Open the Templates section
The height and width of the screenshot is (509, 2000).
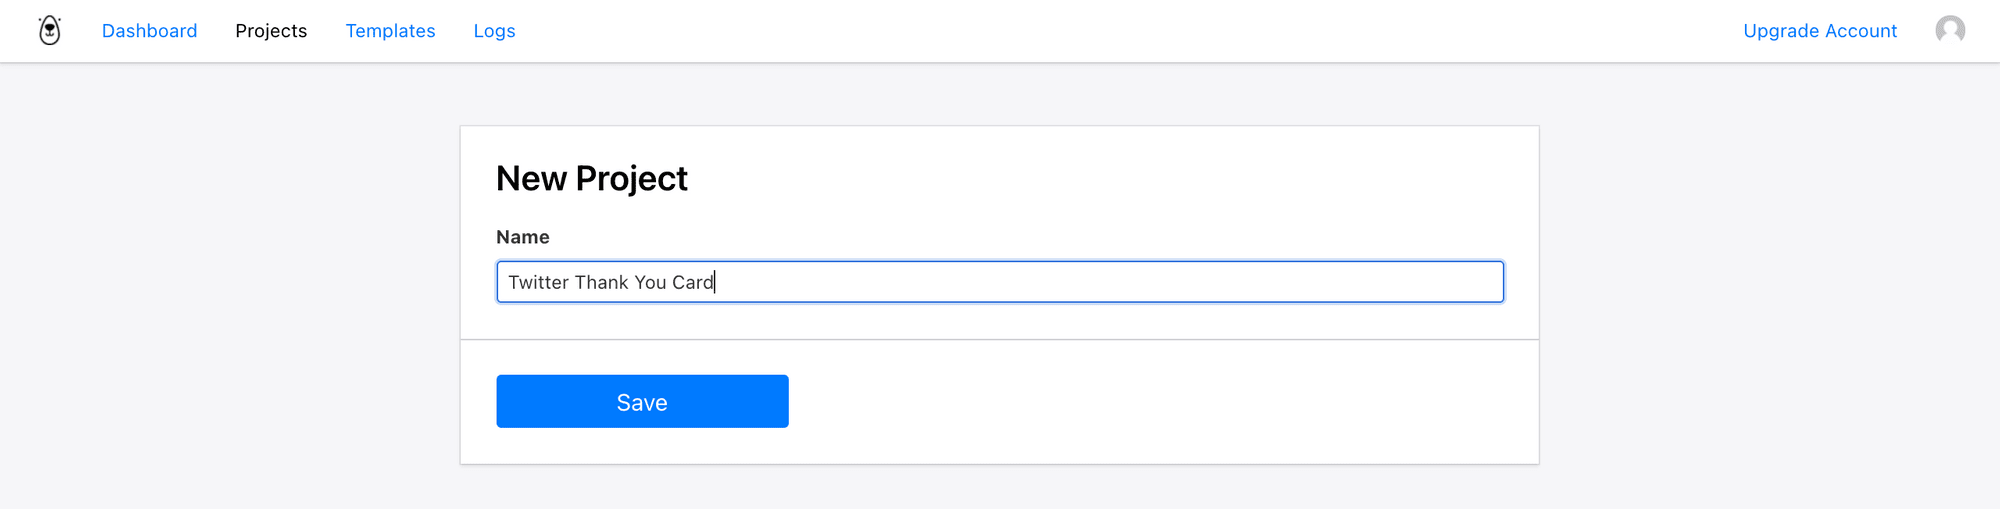(390, 31)
